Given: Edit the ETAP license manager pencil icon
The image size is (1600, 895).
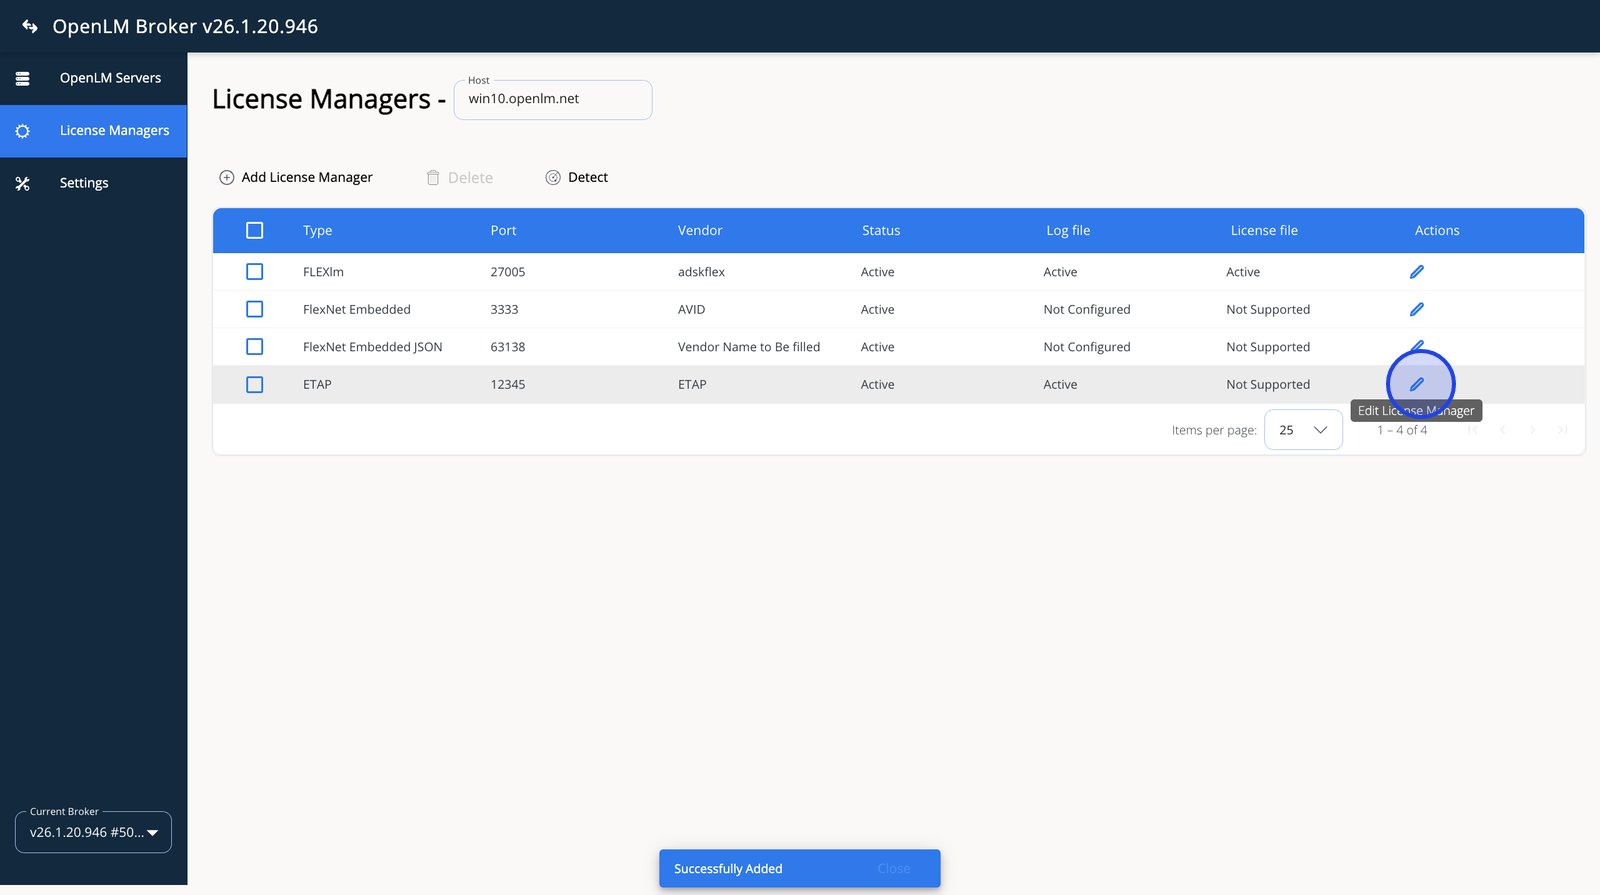Looking at the screenshot, I should (1416, 384).
